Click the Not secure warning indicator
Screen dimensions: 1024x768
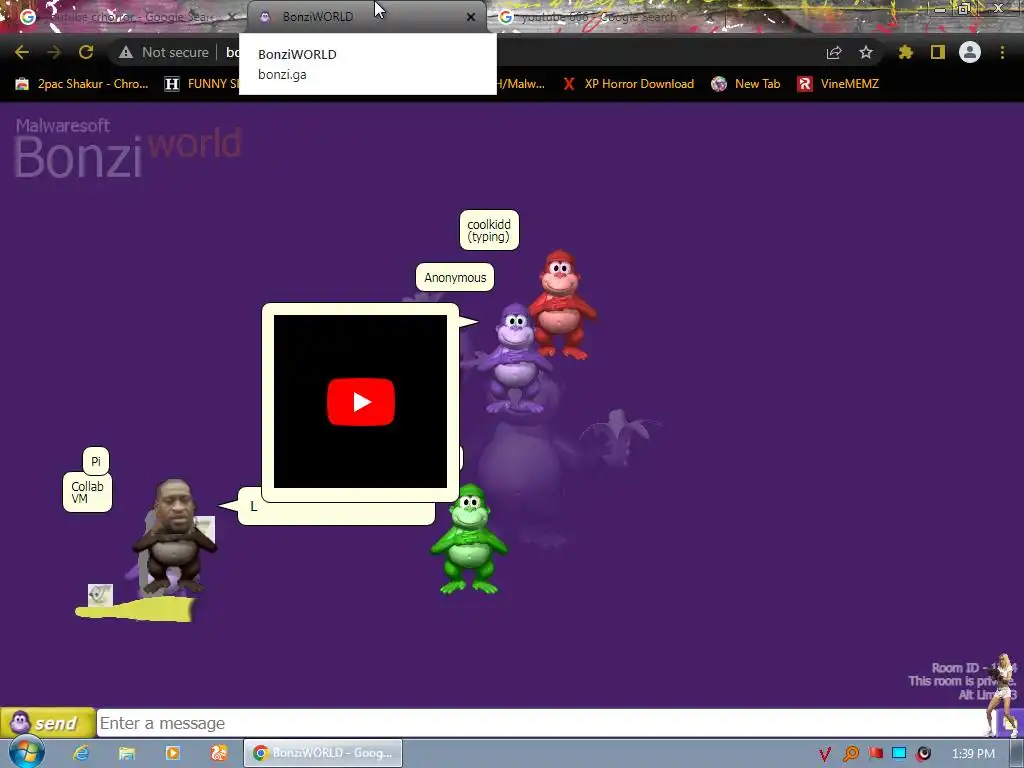pos(164,52)
